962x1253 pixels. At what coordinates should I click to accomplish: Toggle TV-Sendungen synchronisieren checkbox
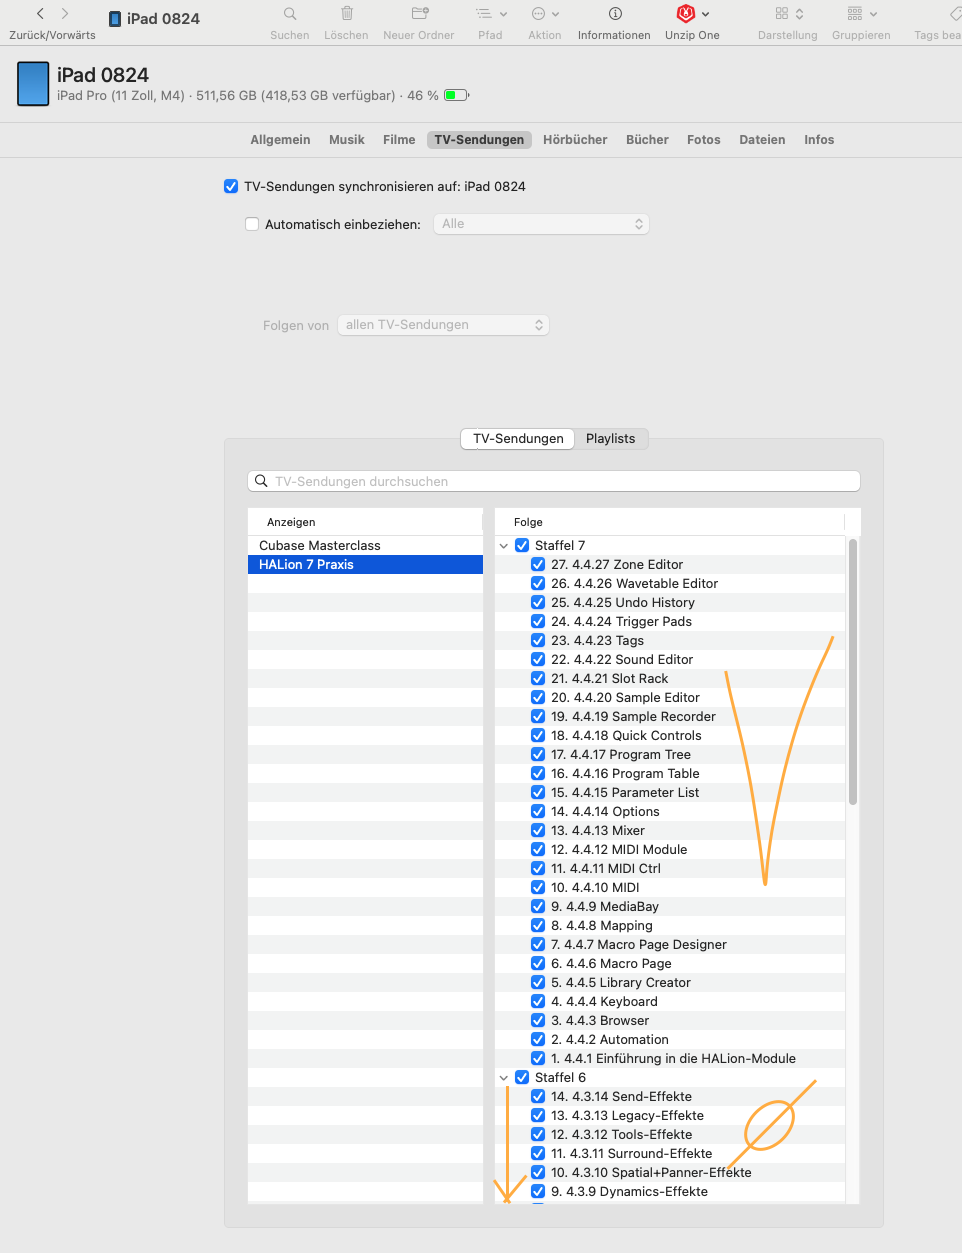point(231,186)
